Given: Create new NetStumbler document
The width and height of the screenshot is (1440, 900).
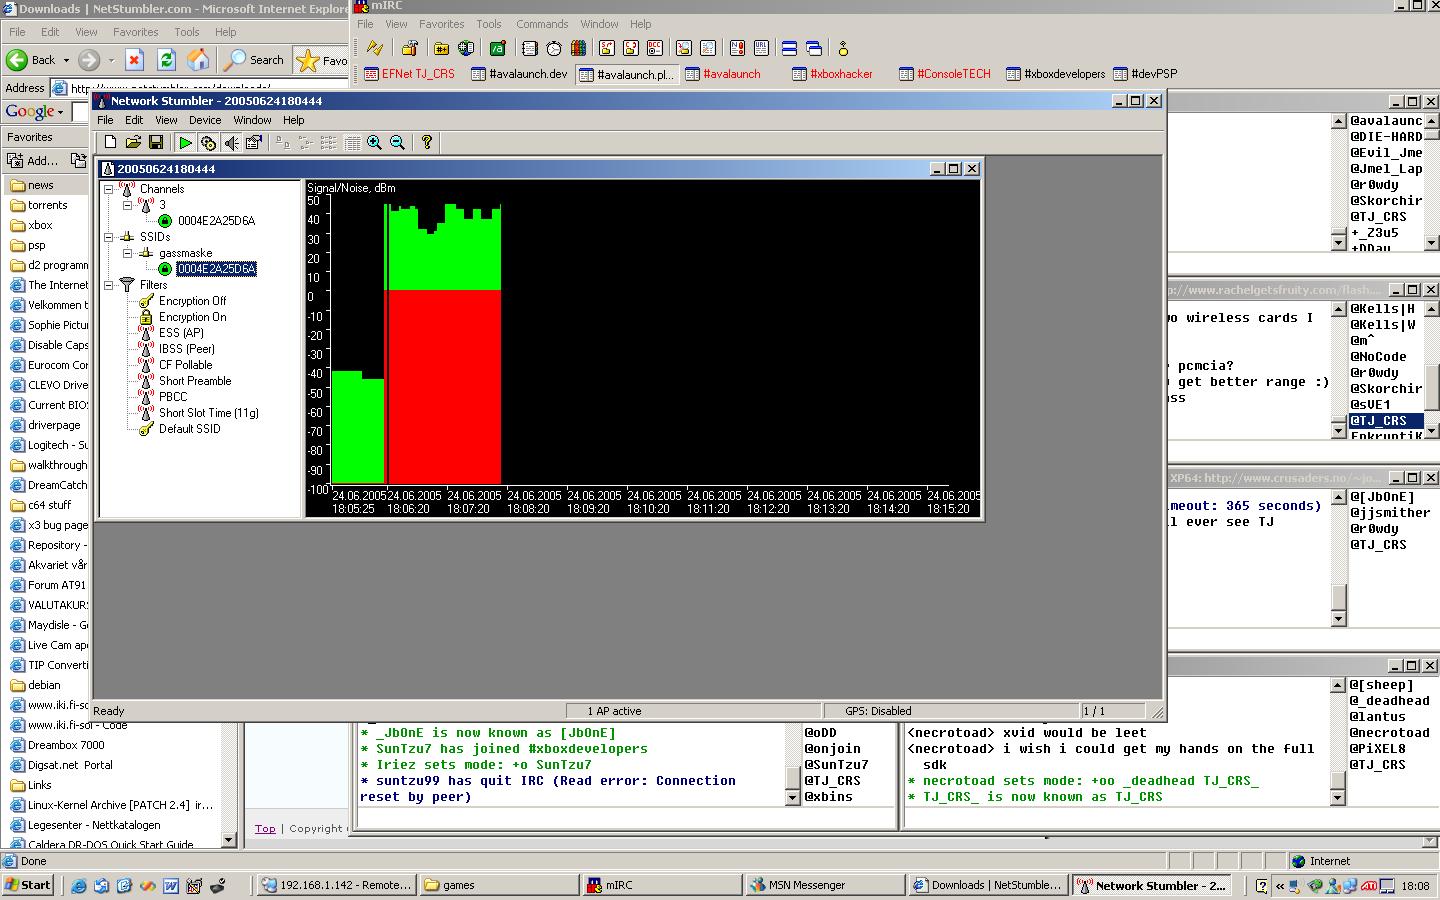Looking at the screenshot, I should (110, 143).
